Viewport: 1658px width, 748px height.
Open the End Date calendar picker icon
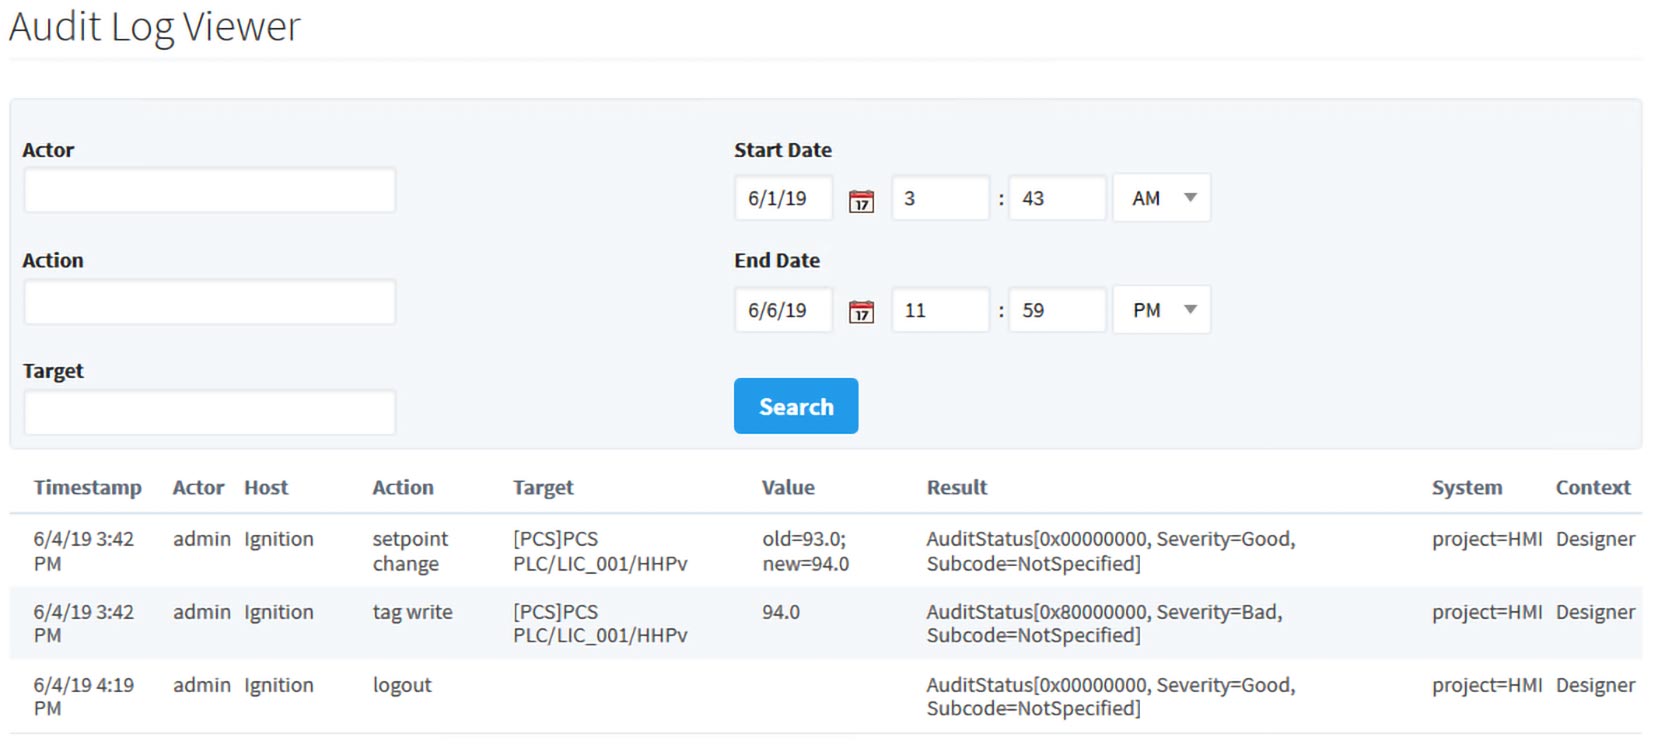tap(861, 312)
